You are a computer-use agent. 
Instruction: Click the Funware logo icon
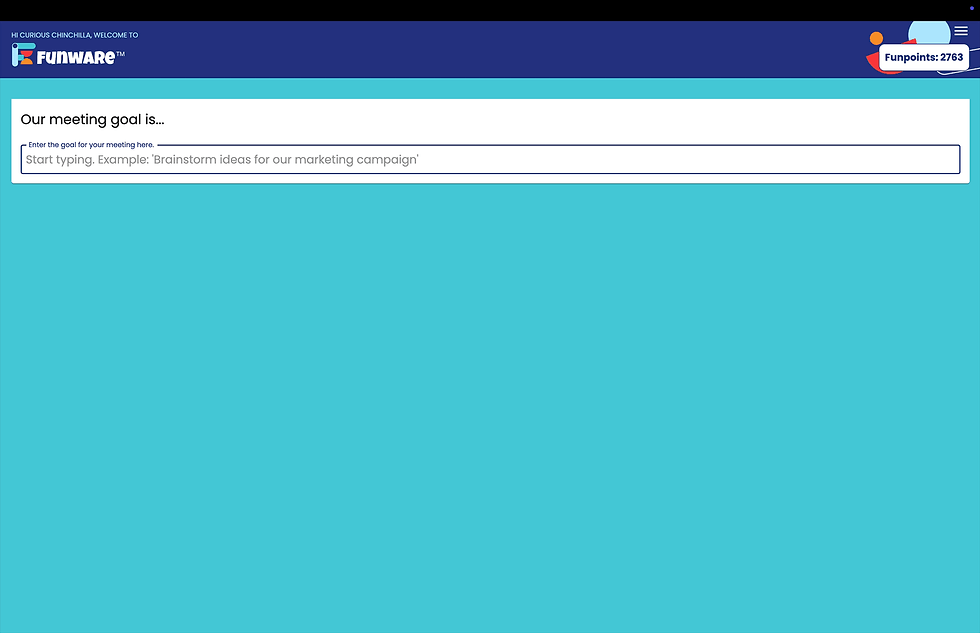[22, 54]
